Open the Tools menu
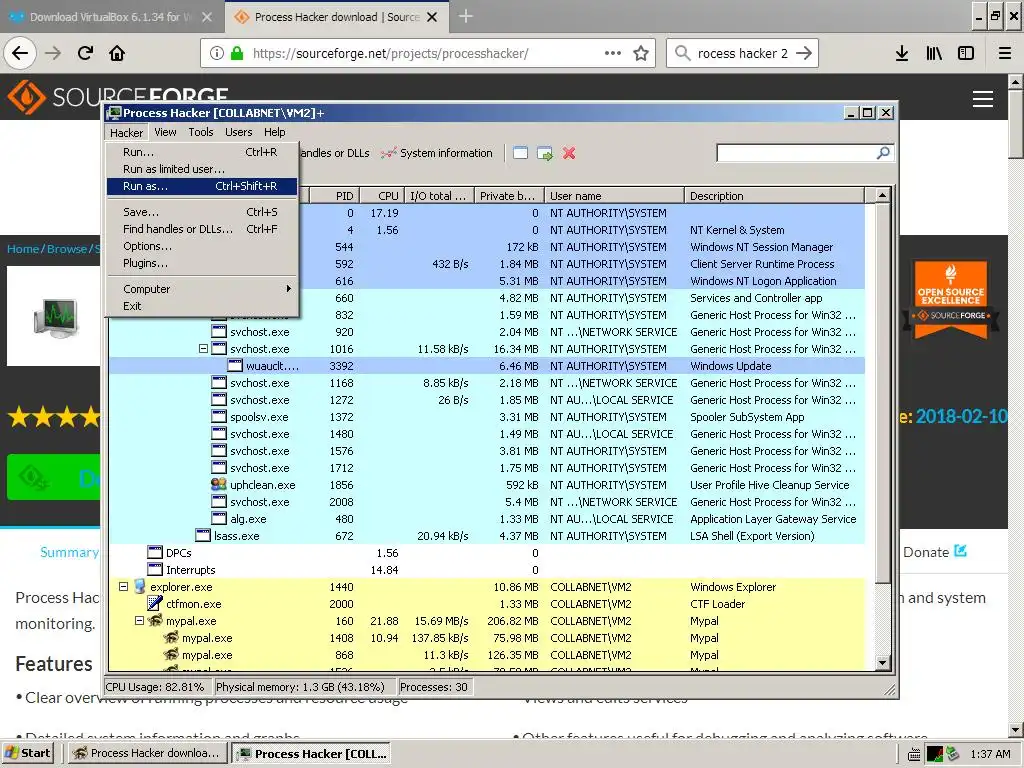The width and height of the screenshot is (1024, 768). click(200, 132)
